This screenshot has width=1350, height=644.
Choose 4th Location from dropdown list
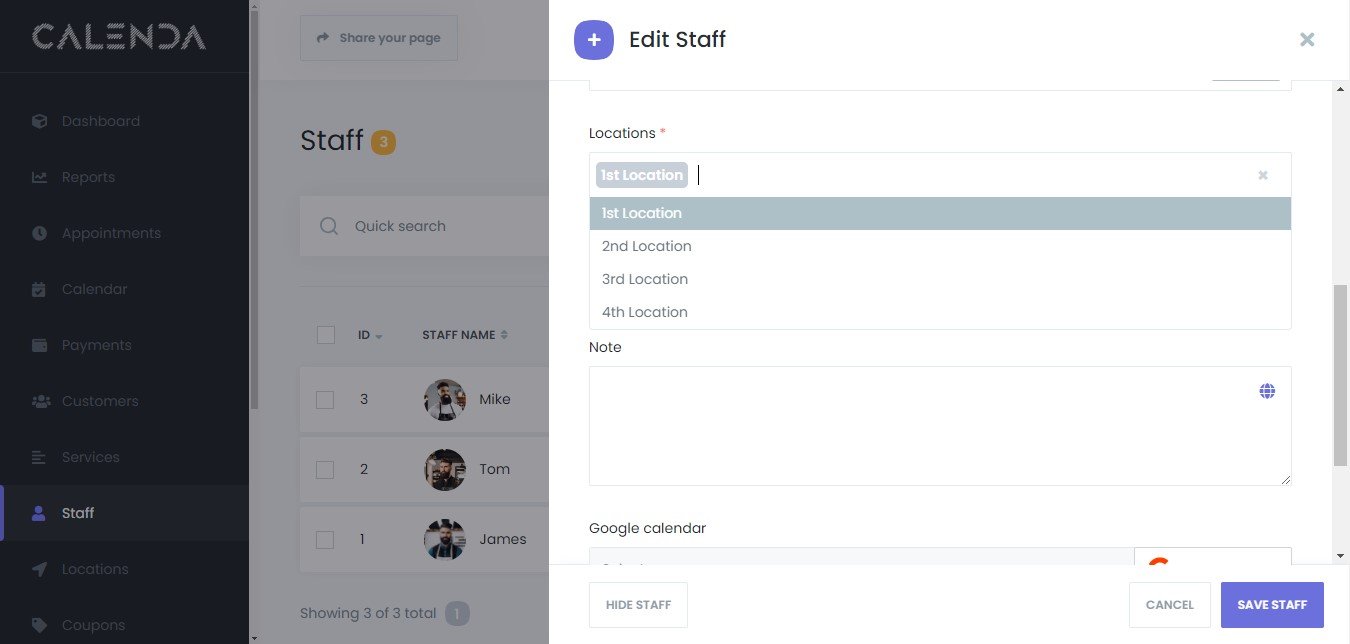pyautogui.click(x=644, y=312)
